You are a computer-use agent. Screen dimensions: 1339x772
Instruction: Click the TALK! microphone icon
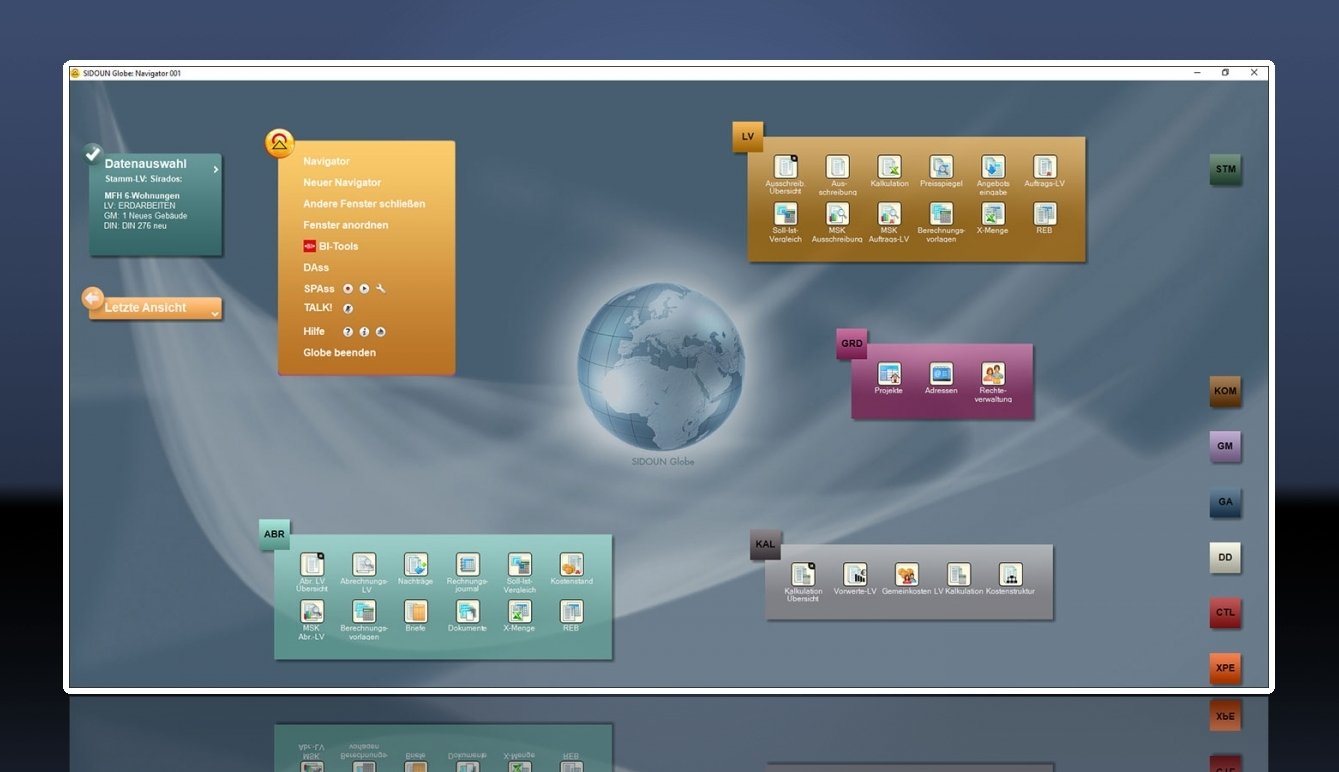[348, 309]
